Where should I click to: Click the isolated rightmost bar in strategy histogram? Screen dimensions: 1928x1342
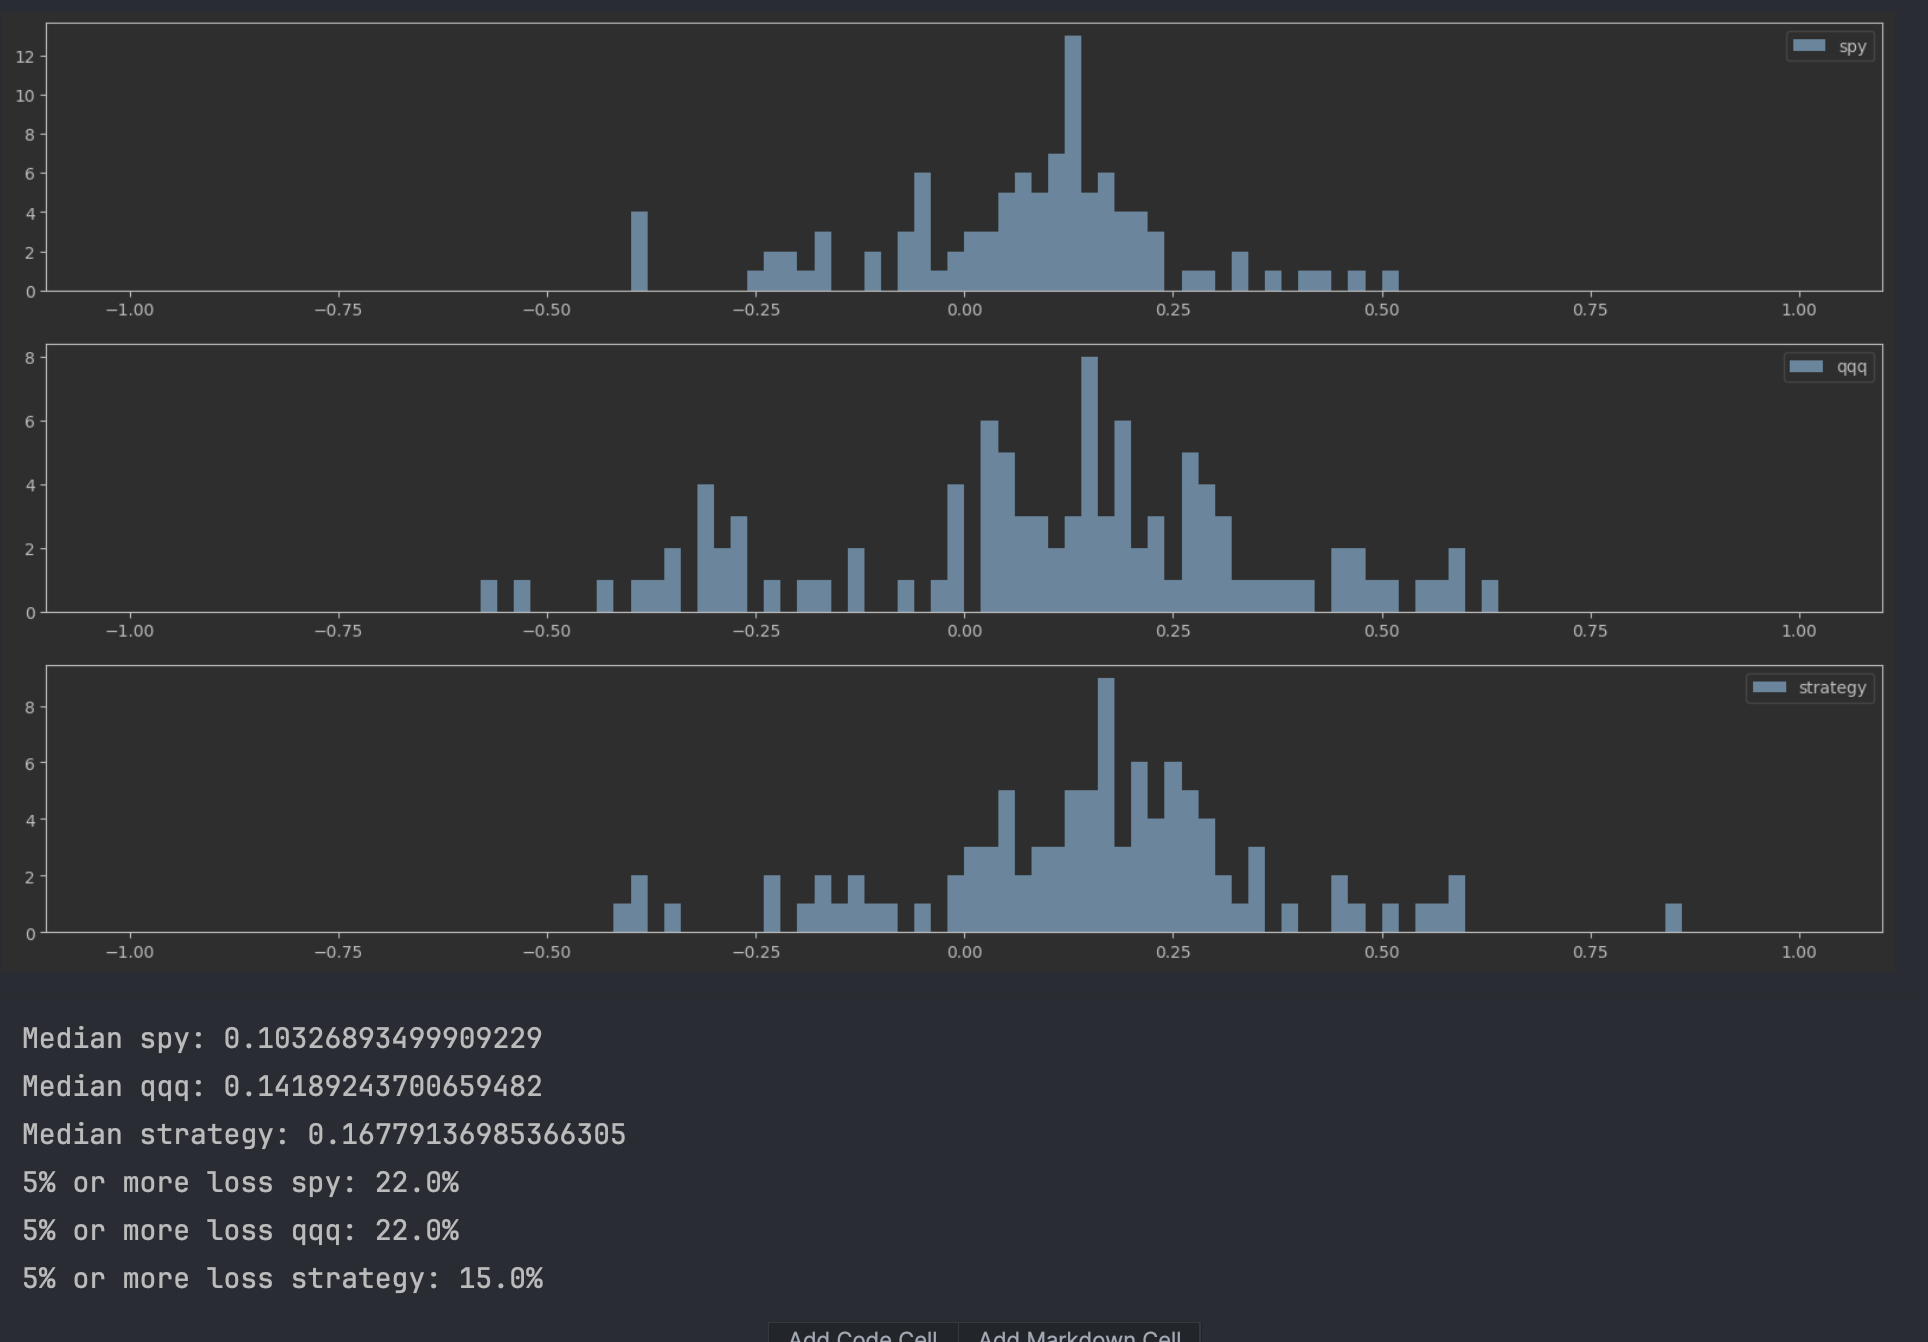click(1673, 918)
